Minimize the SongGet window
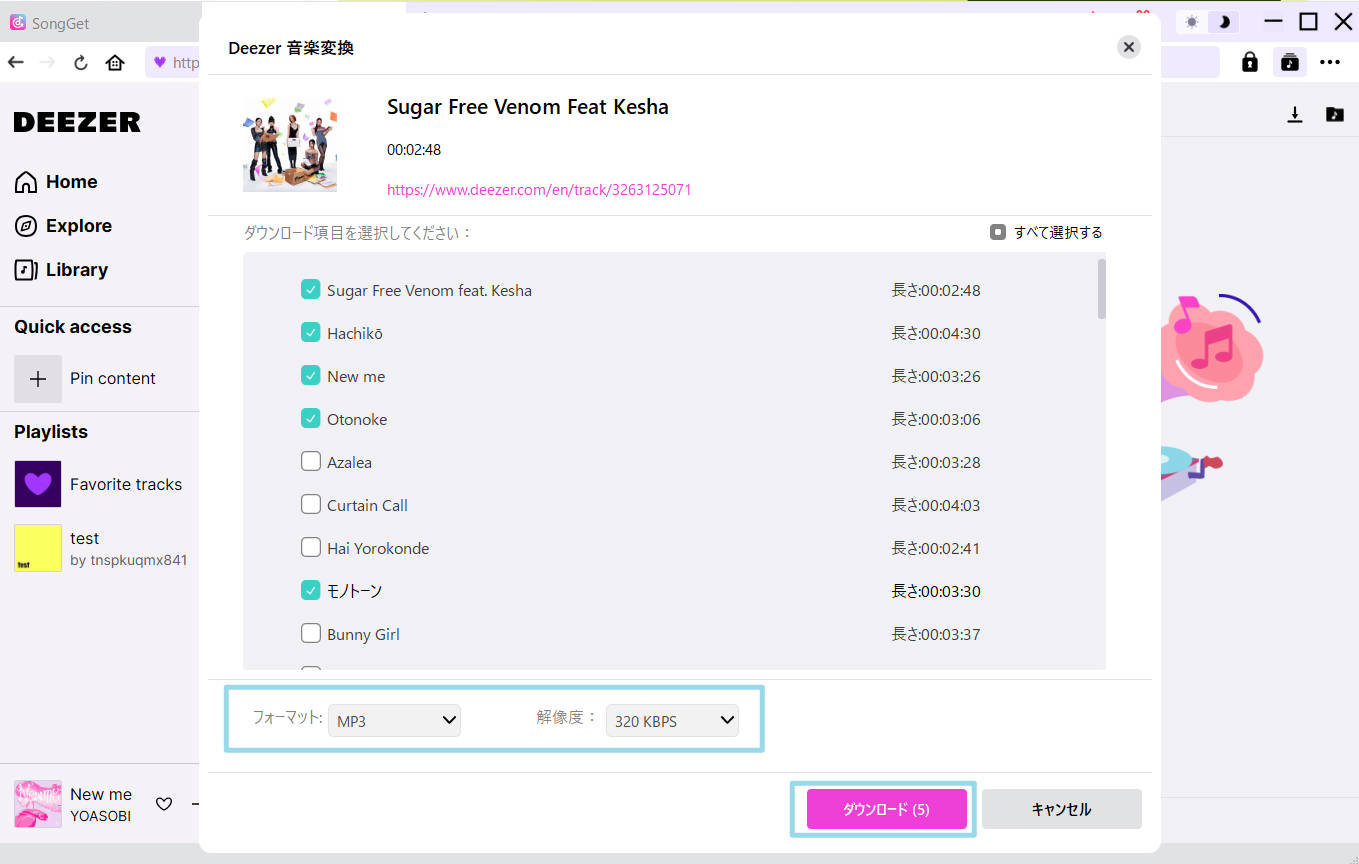The image size is (1359, 864). (1273, 22)
